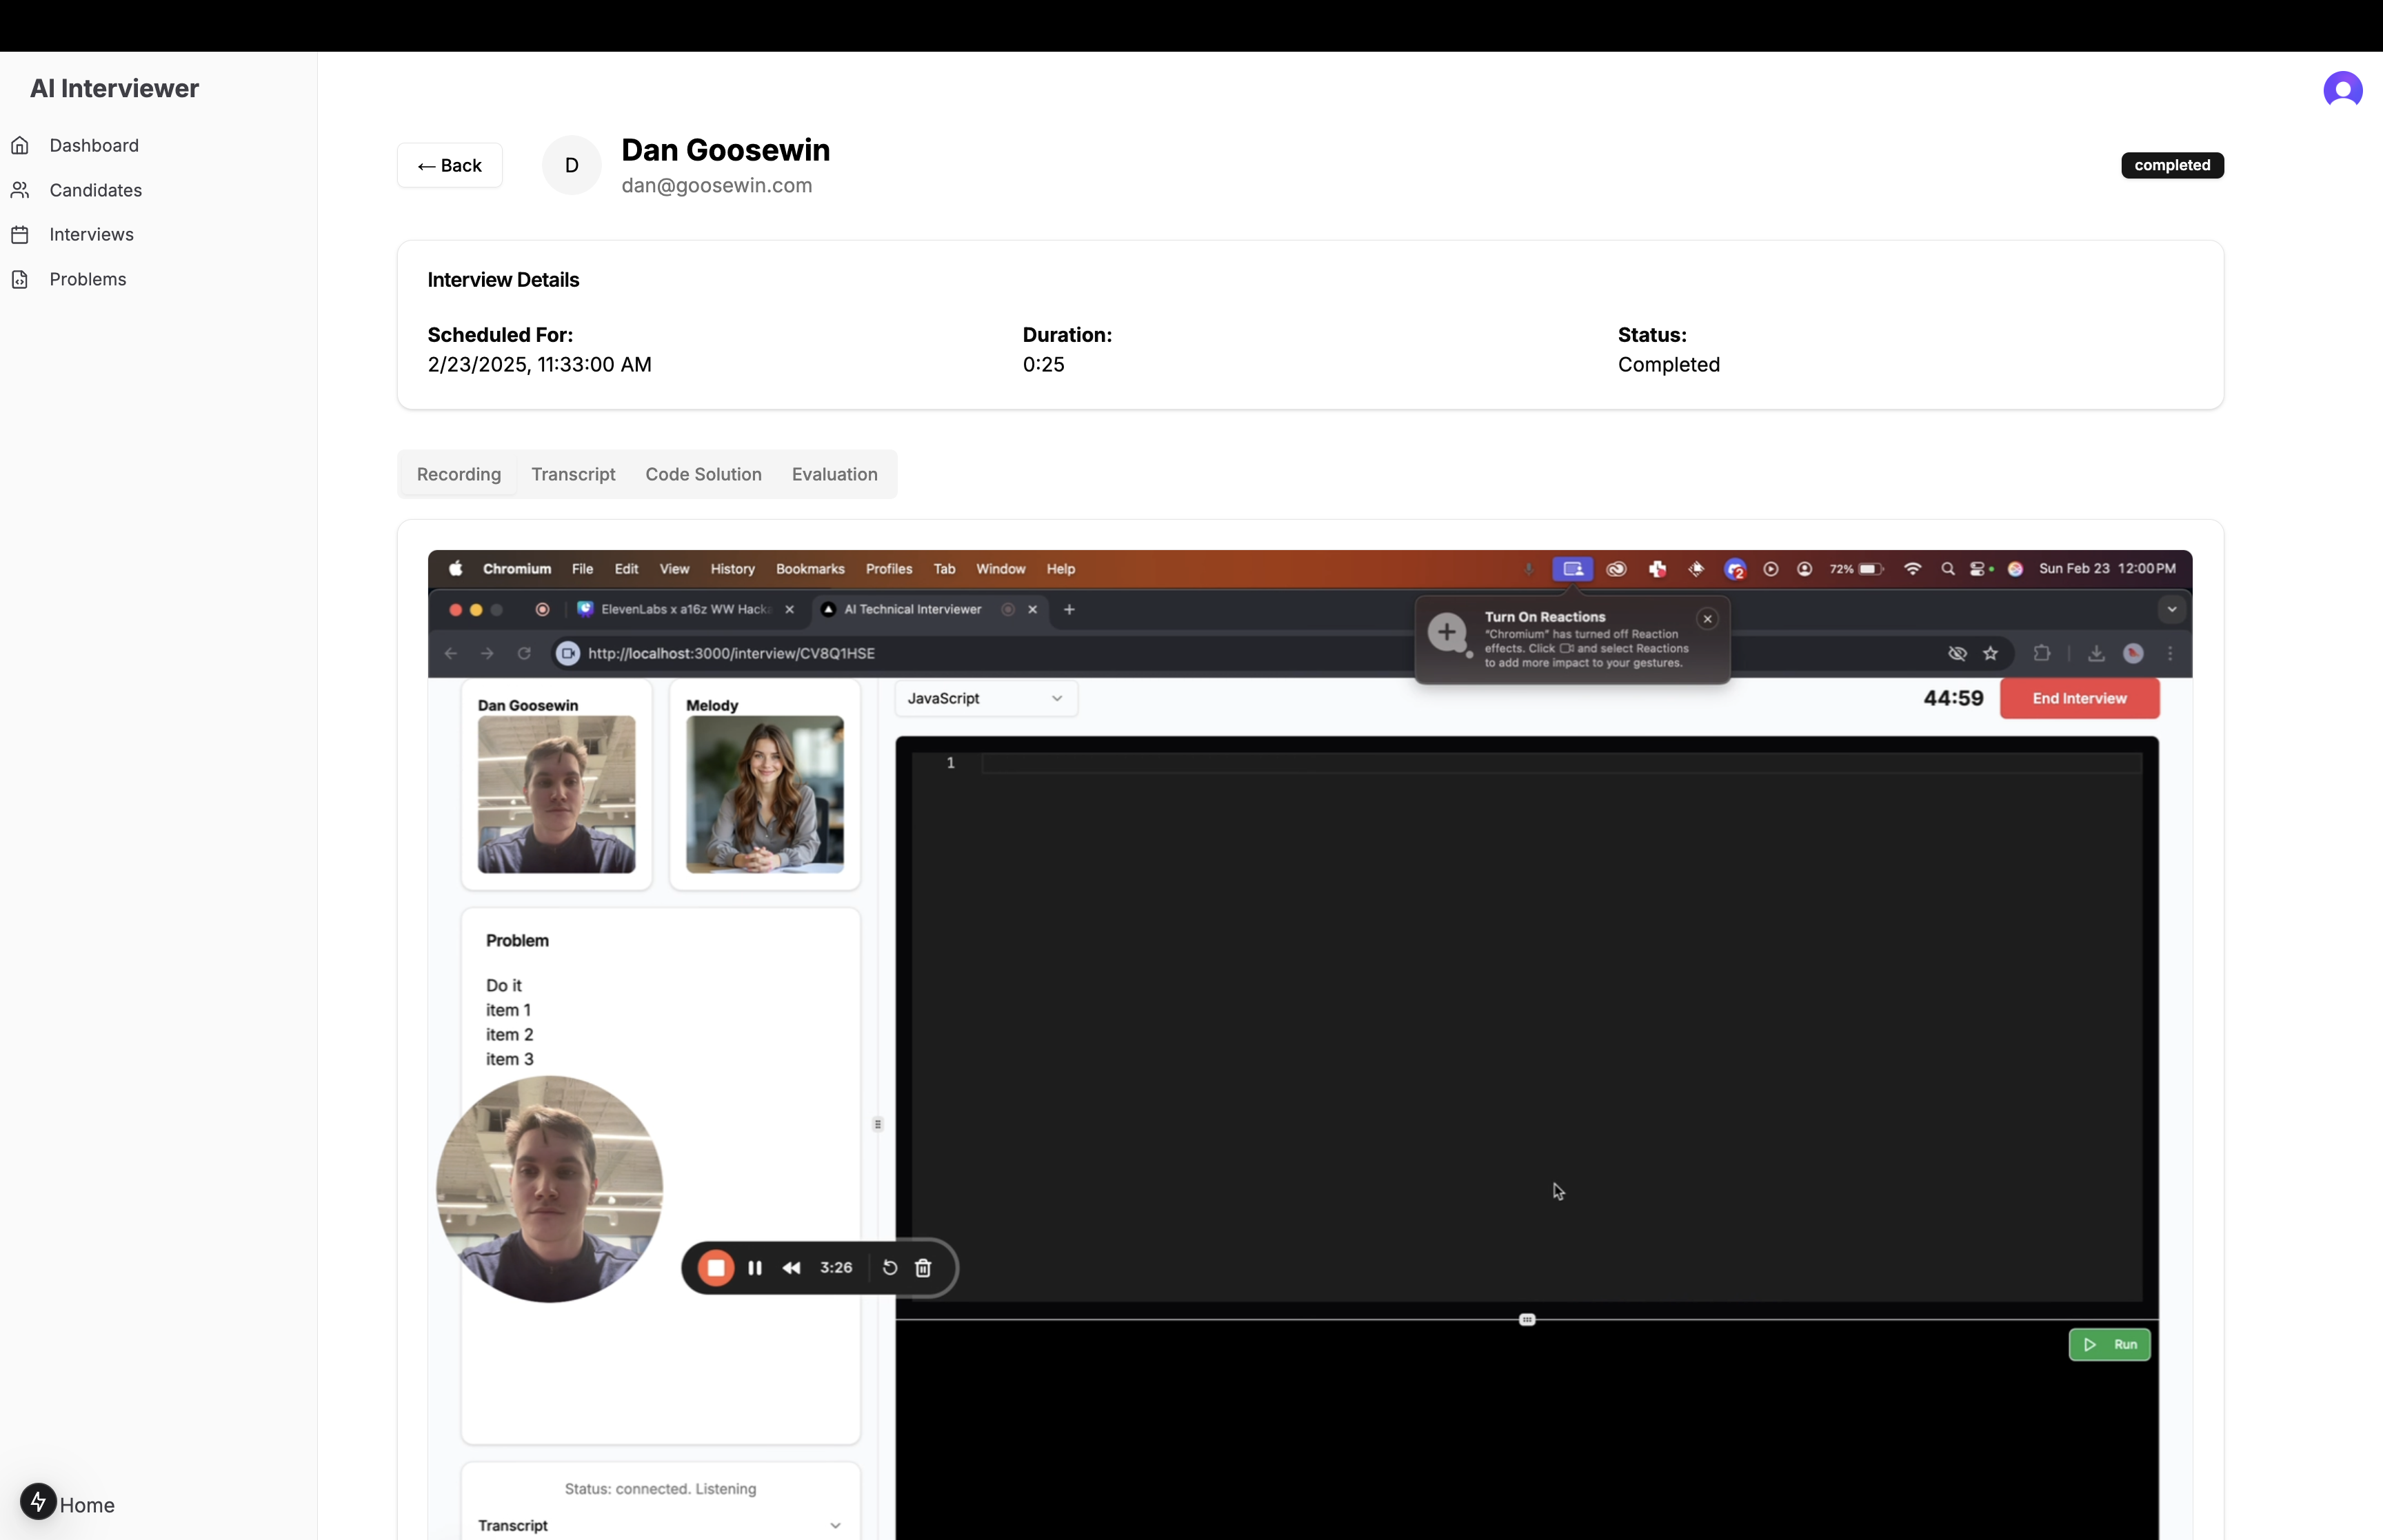Open the Evaluation tab
Image resolution: width=2383 pixels, height=1540 pixels.
(834, 474)
